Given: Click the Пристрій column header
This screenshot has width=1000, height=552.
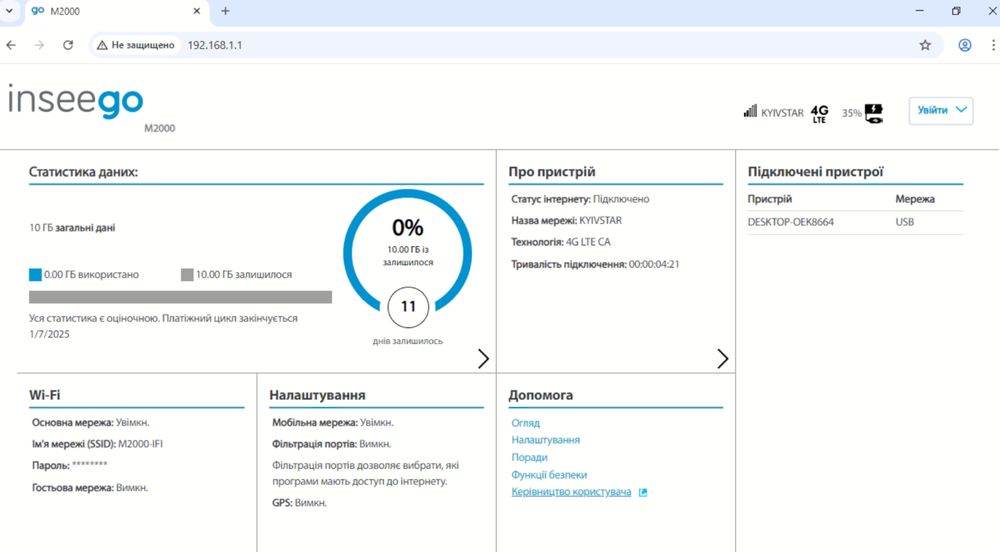Looking at the screenshot, I should coord(770,199).
